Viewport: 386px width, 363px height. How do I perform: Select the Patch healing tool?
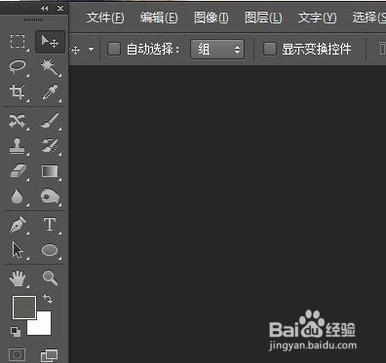coord(17,120)
